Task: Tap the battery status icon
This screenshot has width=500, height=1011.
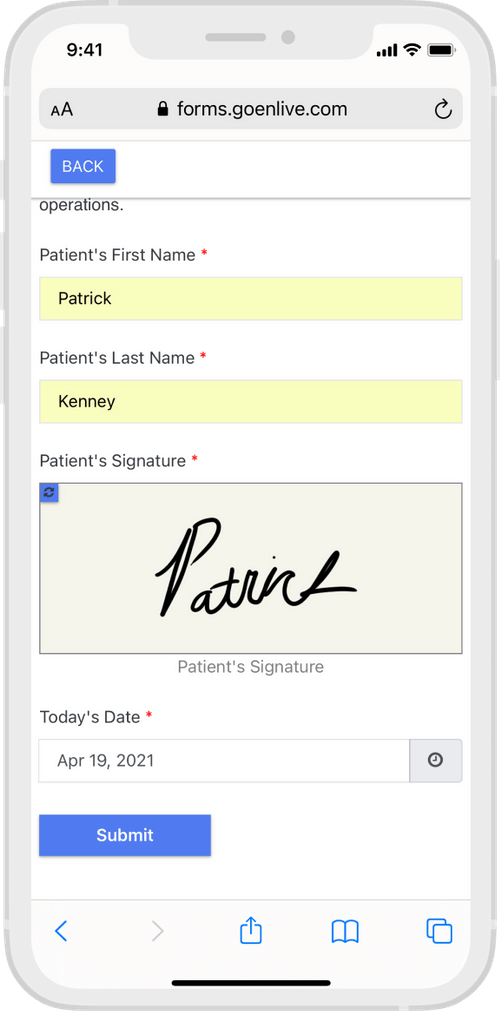Action: coord(441,50)
